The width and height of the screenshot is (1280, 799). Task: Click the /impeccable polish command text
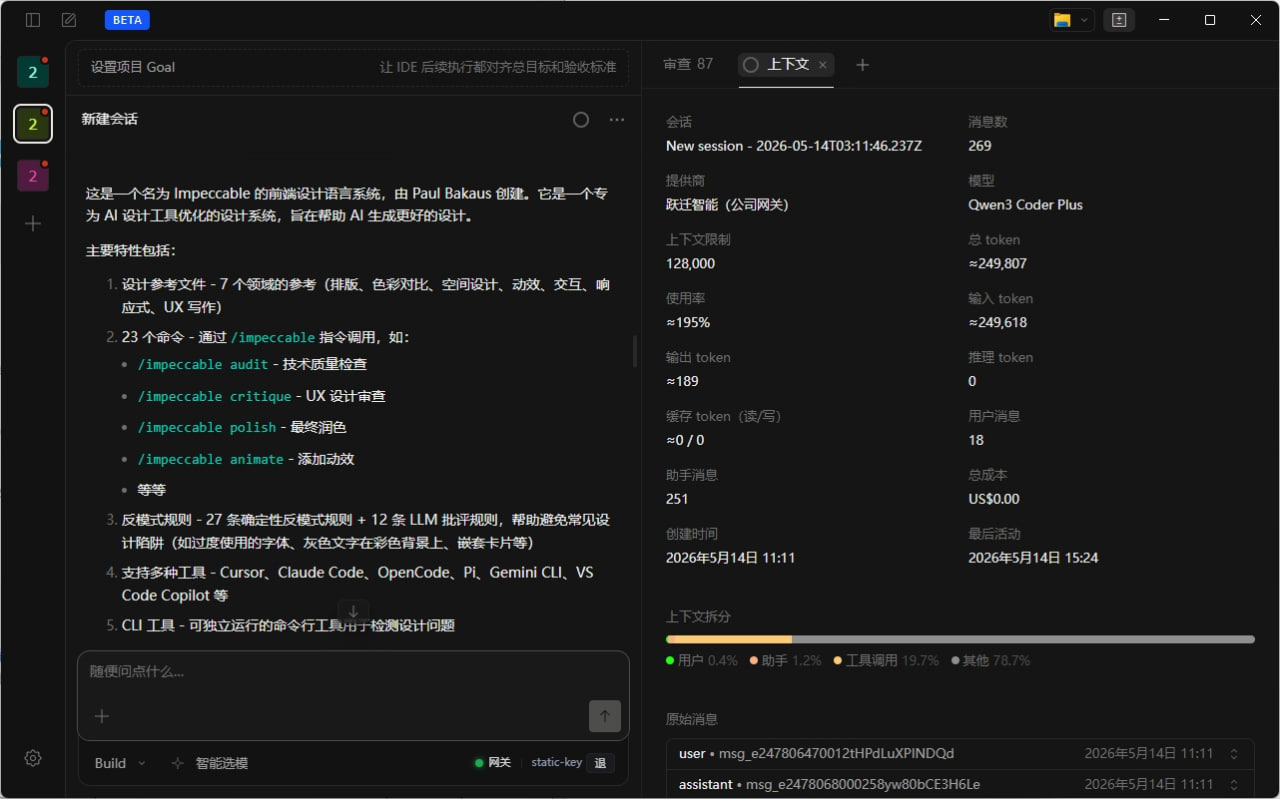tap(207, 427)
